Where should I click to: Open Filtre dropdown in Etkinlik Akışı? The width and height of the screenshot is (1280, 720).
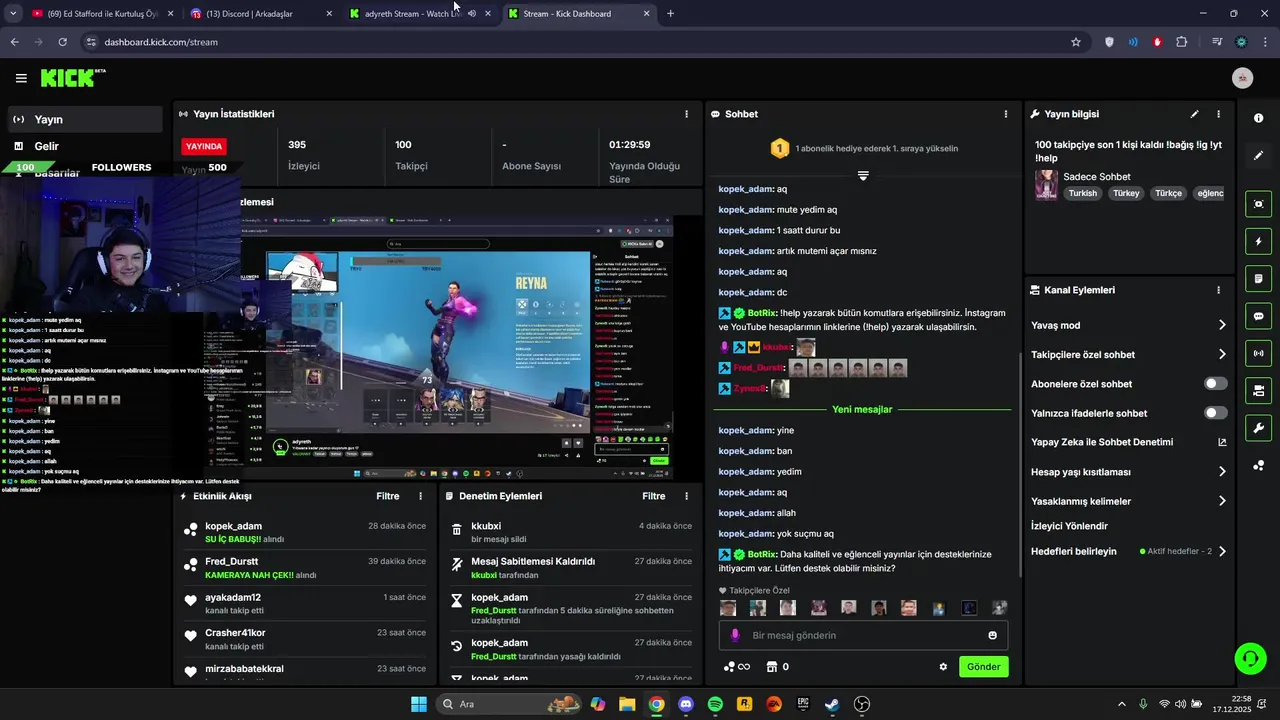[x=388, y=496]
